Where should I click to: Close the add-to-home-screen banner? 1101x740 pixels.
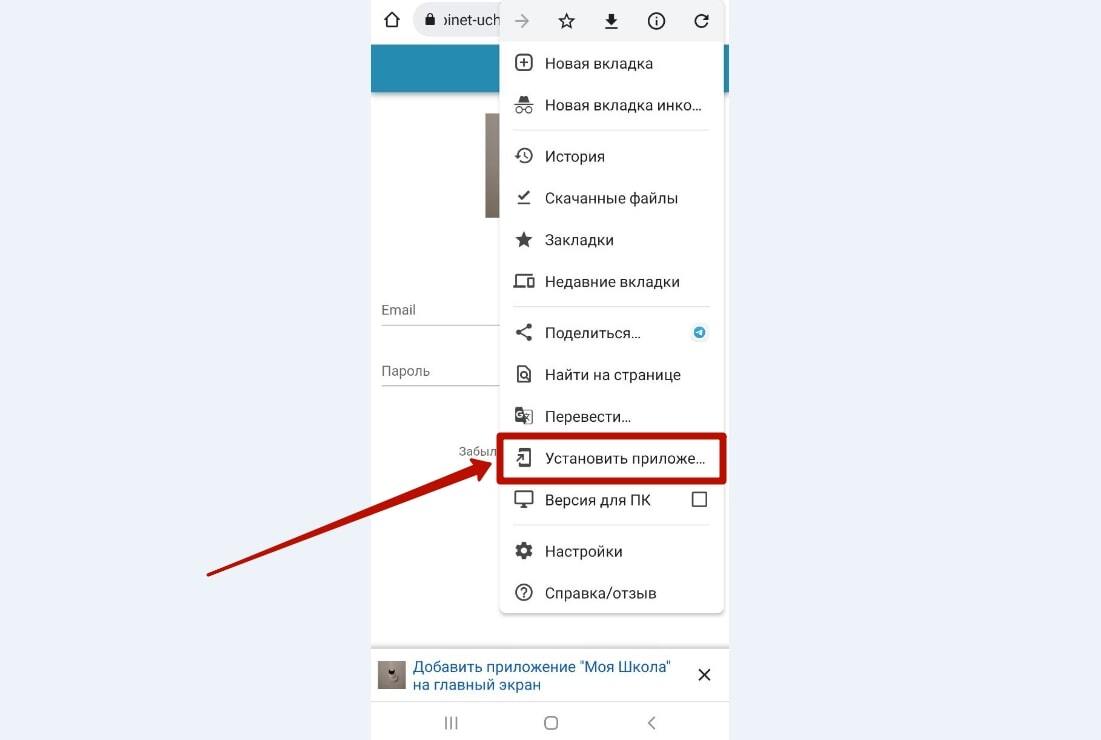tap(704, 675)
